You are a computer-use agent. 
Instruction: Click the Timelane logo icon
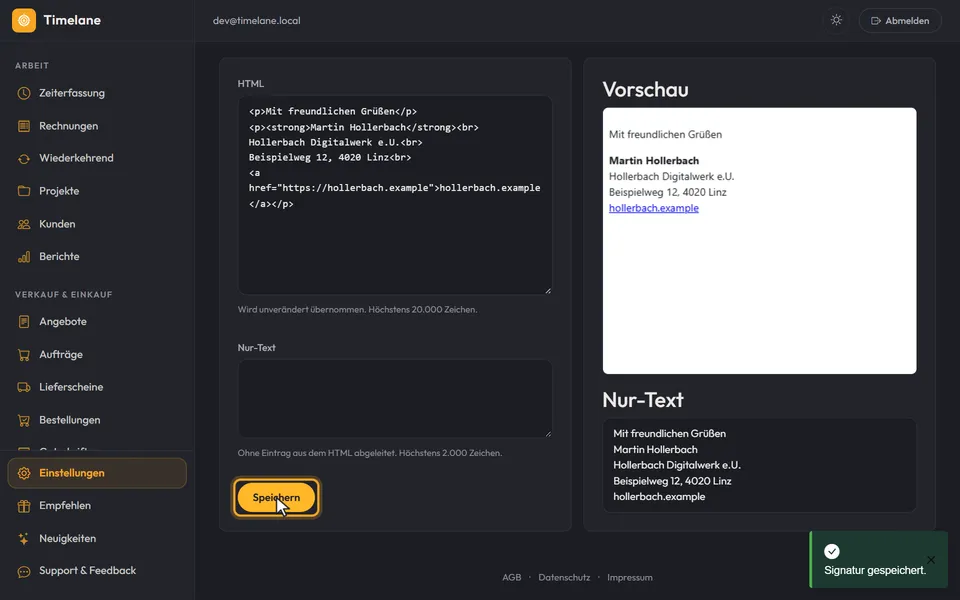pyautogui.click(x=24, y=20)
